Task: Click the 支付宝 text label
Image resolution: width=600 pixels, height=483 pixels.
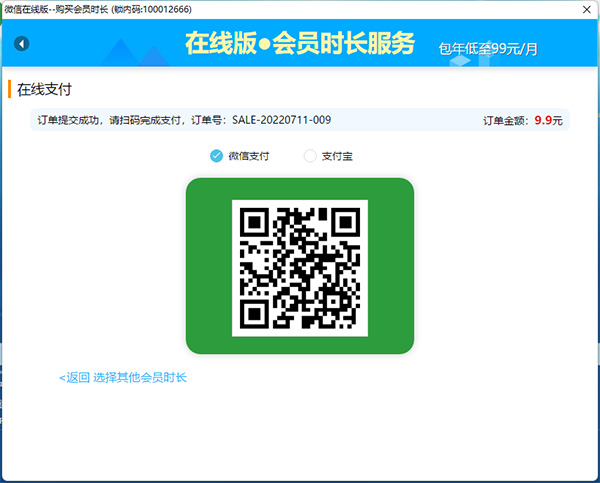Action: tap(338, 156)
